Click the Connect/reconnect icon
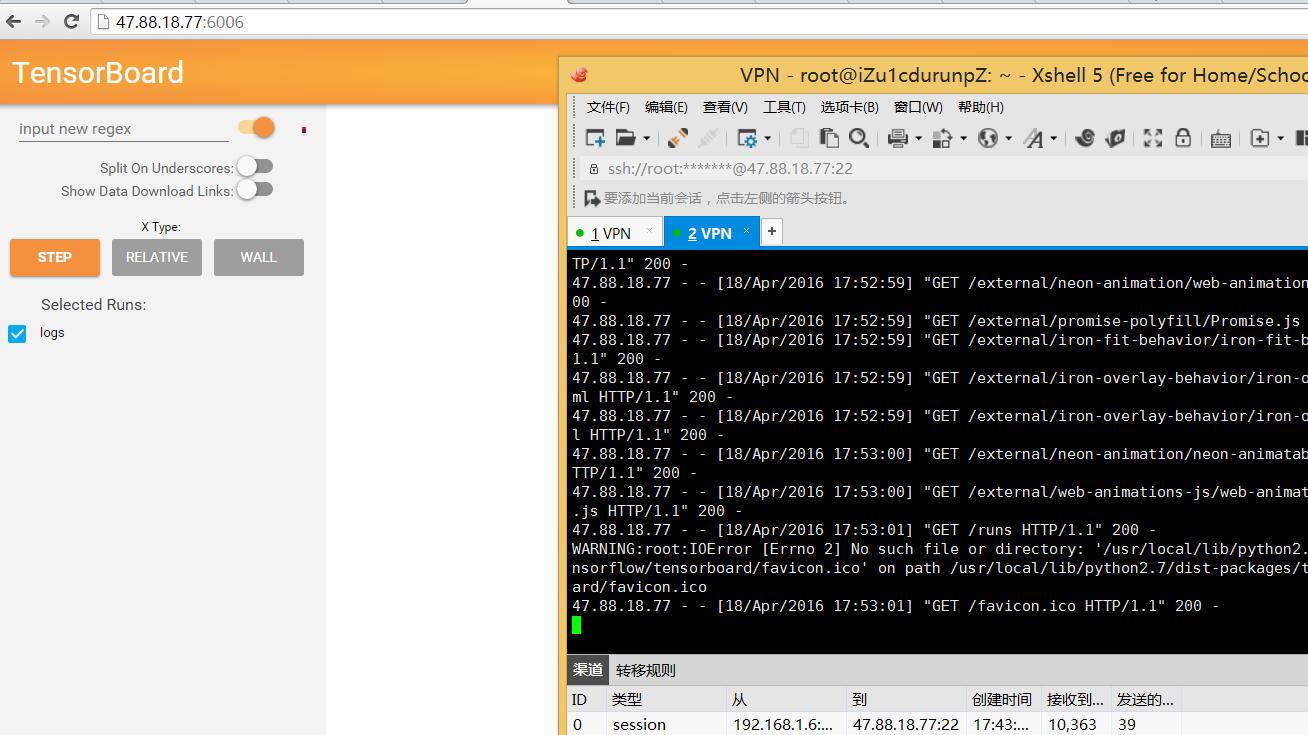This screenshot has width=1308, height=735. click(x=678, y=138)
